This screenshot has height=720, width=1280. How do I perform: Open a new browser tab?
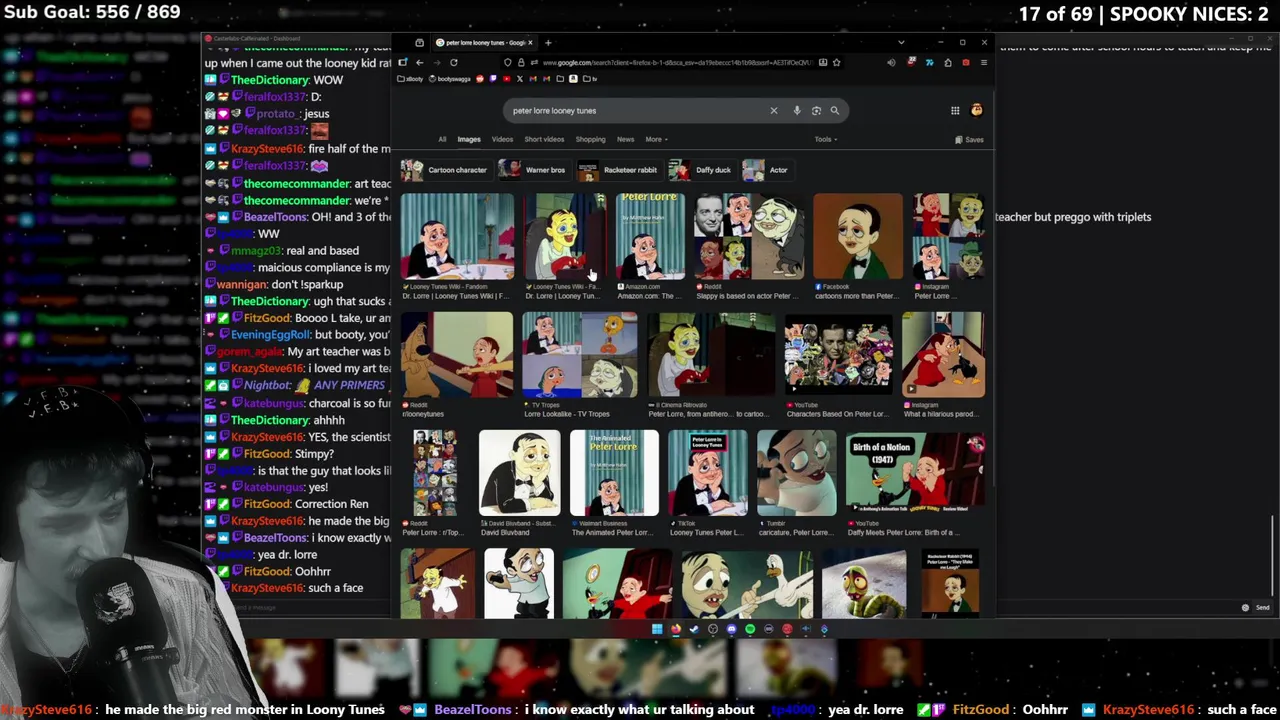click(x=548, y=42)
